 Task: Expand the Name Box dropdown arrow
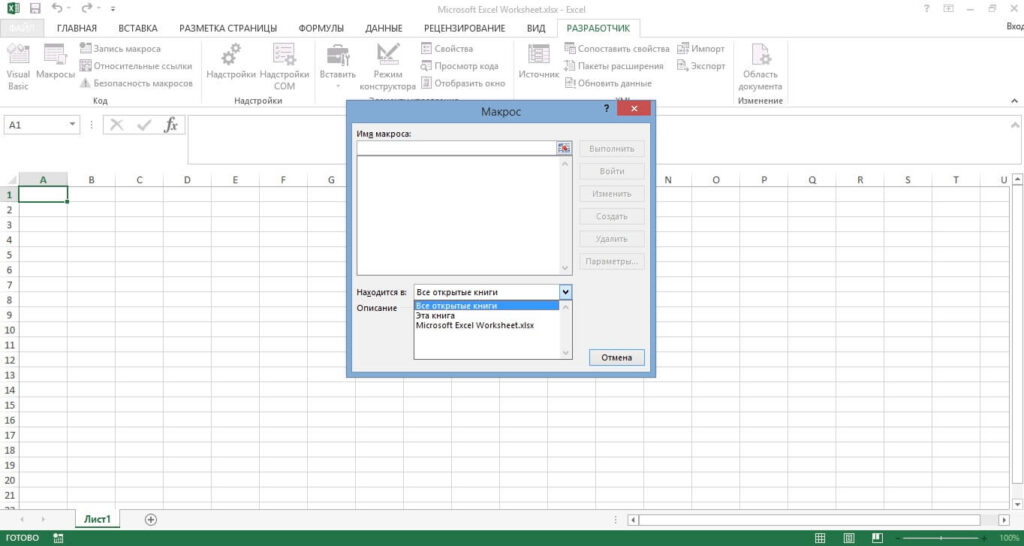(x=73, y=125)
